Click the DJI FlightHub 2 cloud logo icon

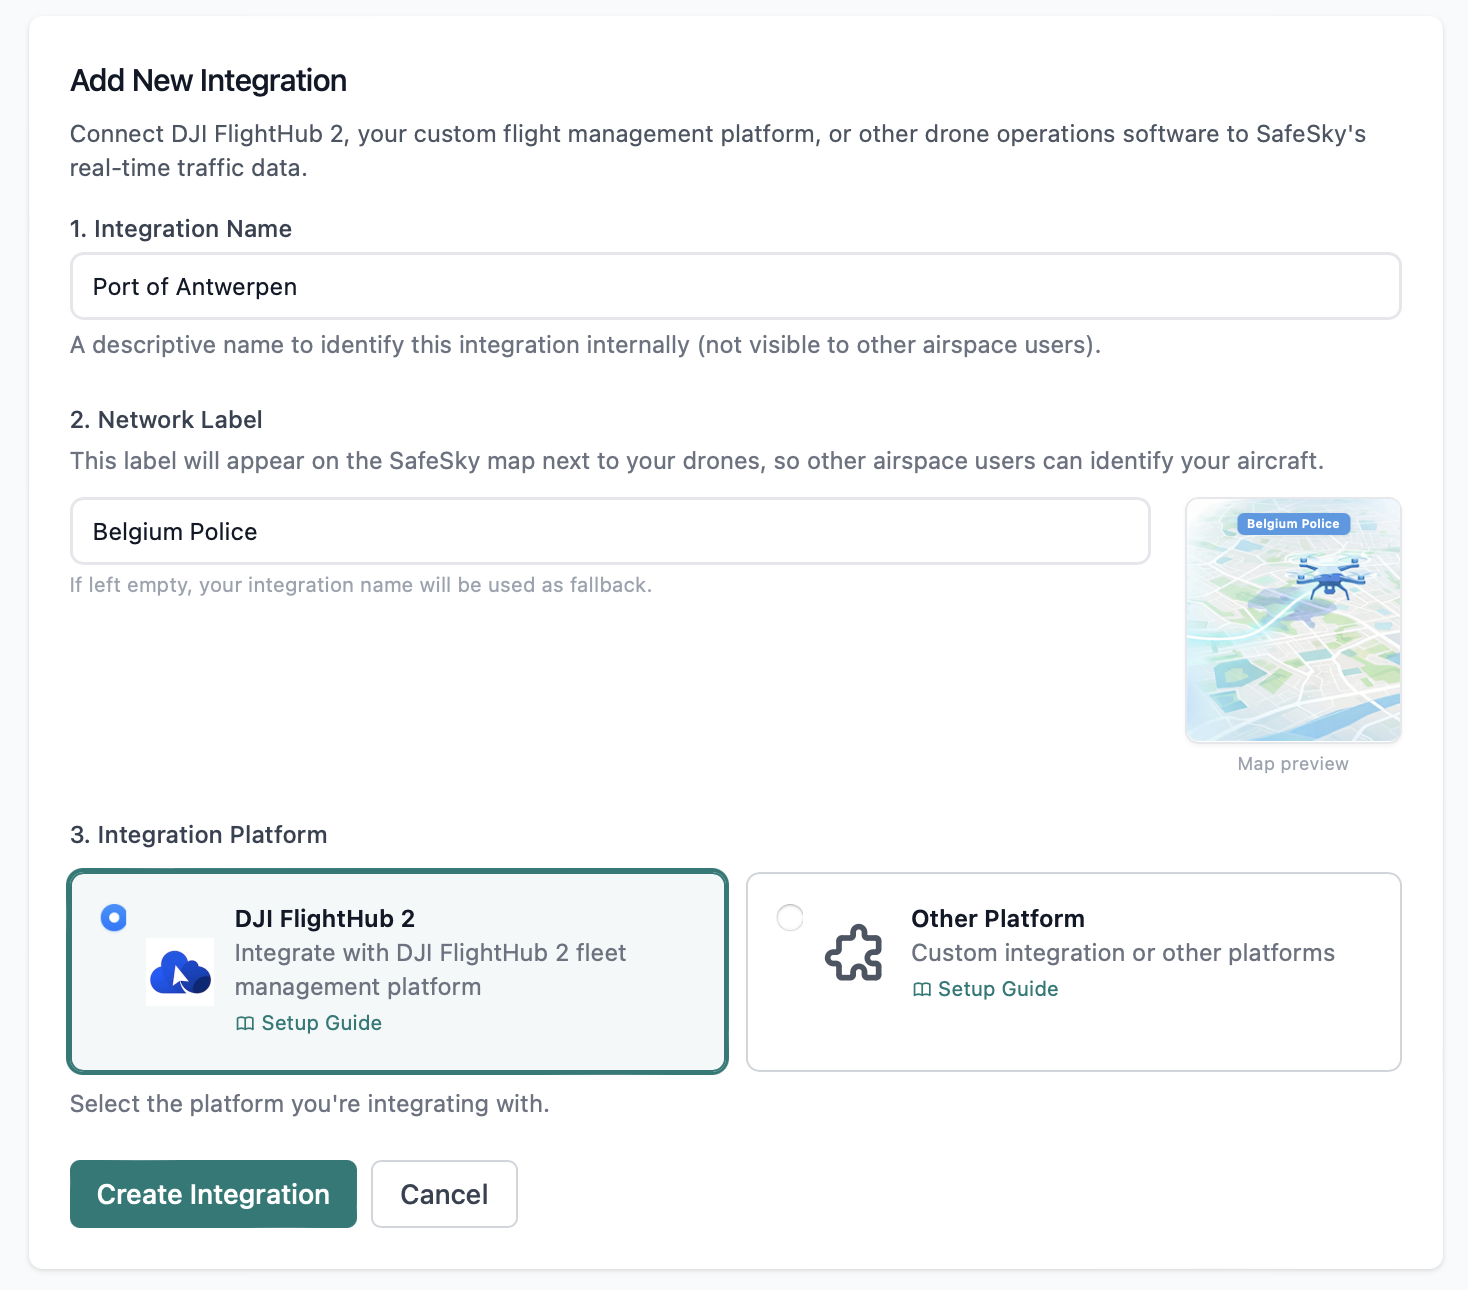point(180,972)
